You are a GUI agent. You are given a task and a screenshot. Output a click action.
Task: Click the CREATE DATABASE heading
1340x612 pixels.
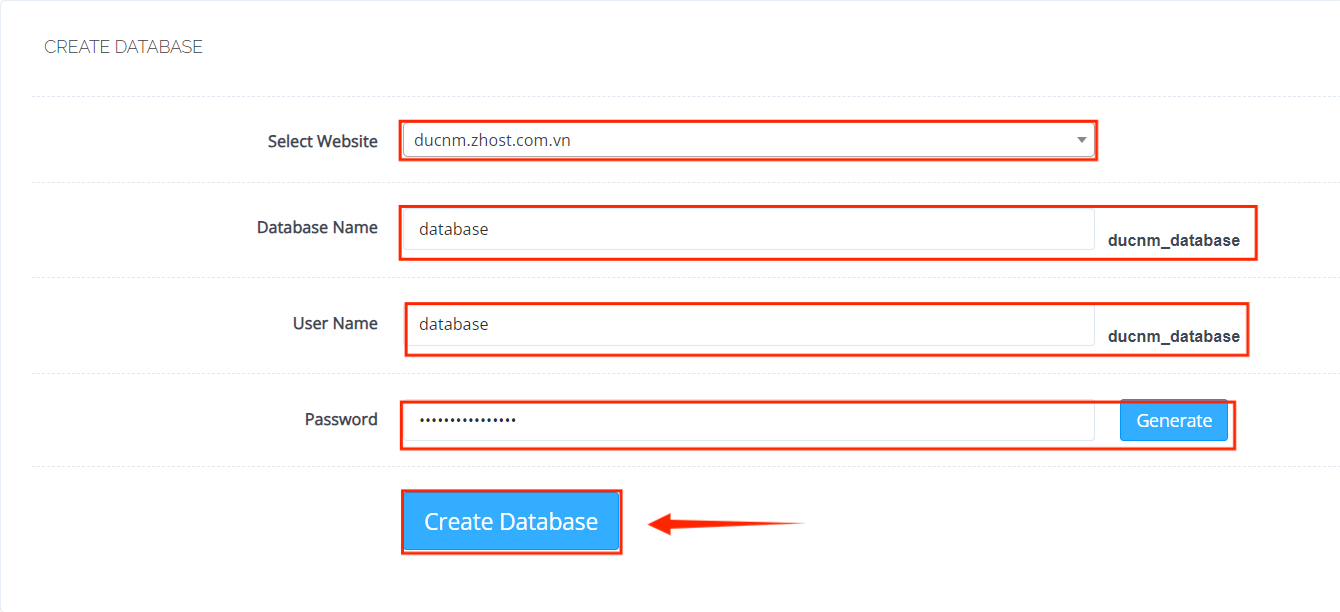tap(123, 47)
